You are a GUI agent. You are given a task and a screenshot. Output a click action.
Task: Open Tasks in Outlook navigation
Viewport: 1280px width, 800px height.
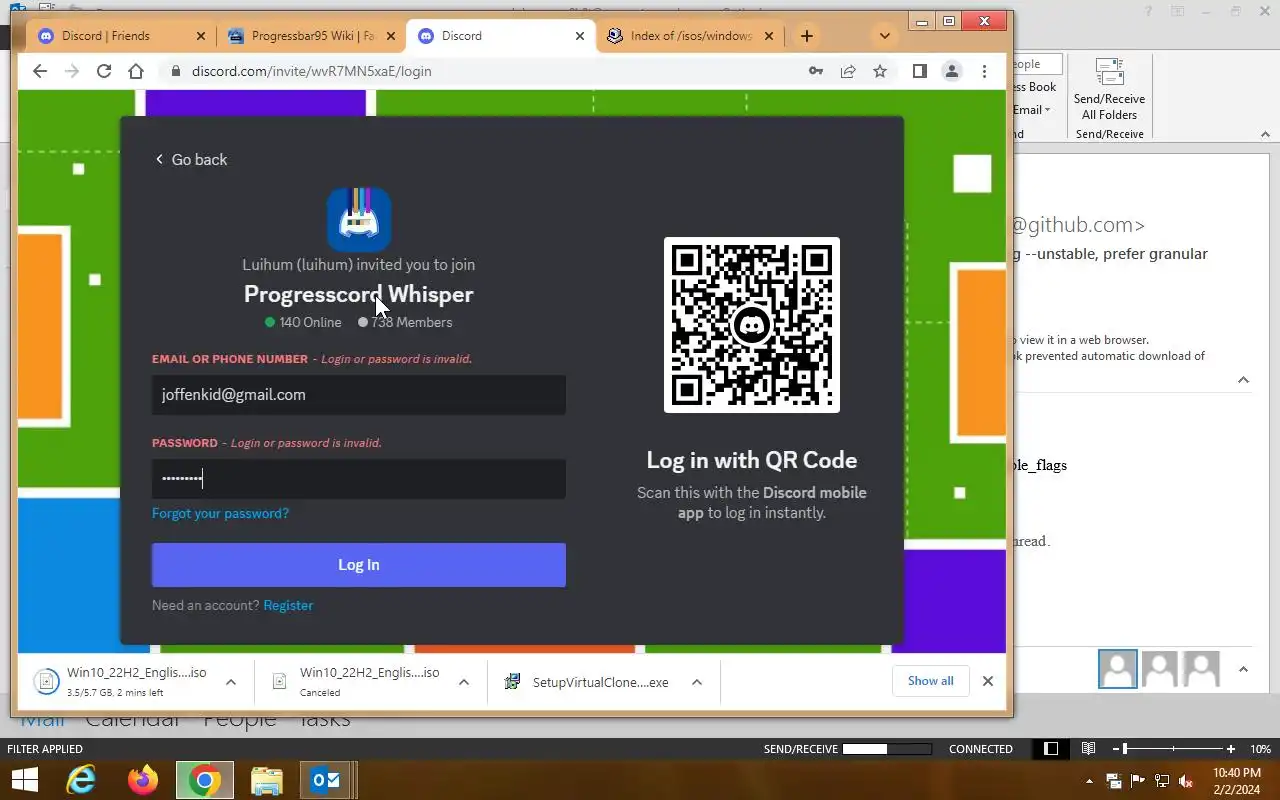(325, 720)
